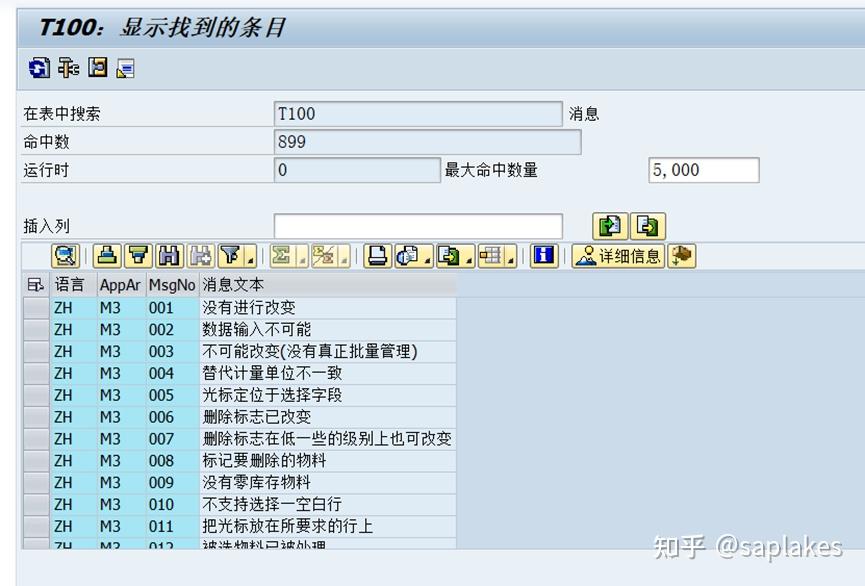Open the print preview
The height and width of the screenshot is (586, 865).
tap(408, 256)
